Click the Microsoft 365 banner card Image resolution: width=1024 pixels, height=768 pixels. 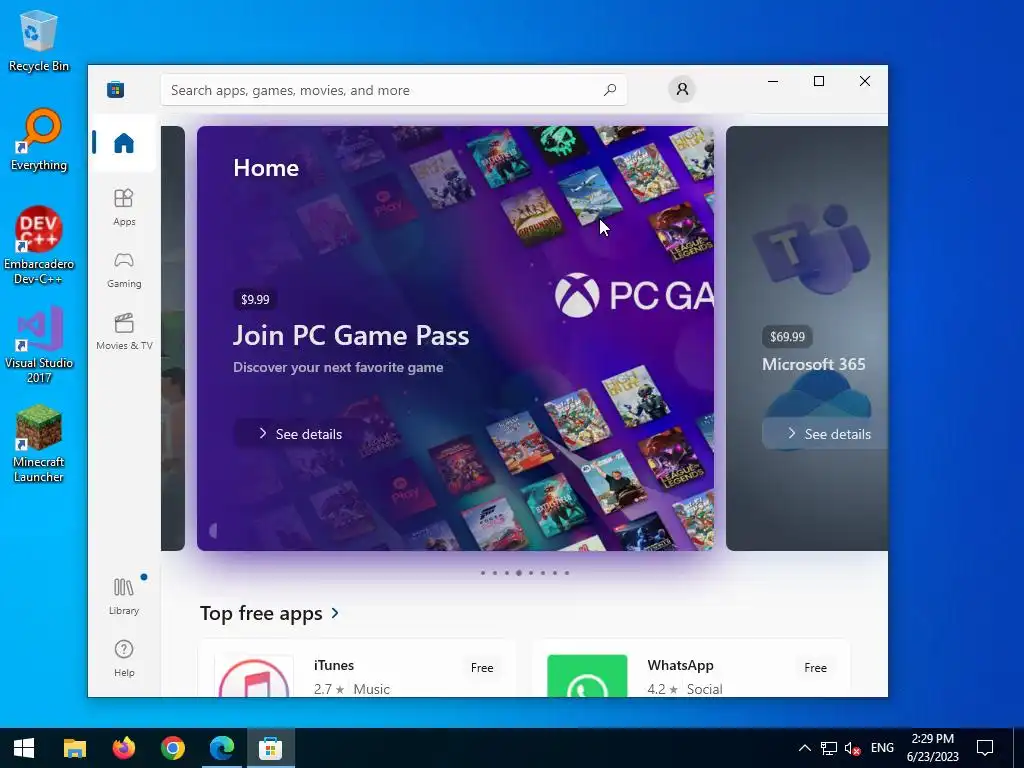pos(807,338)
